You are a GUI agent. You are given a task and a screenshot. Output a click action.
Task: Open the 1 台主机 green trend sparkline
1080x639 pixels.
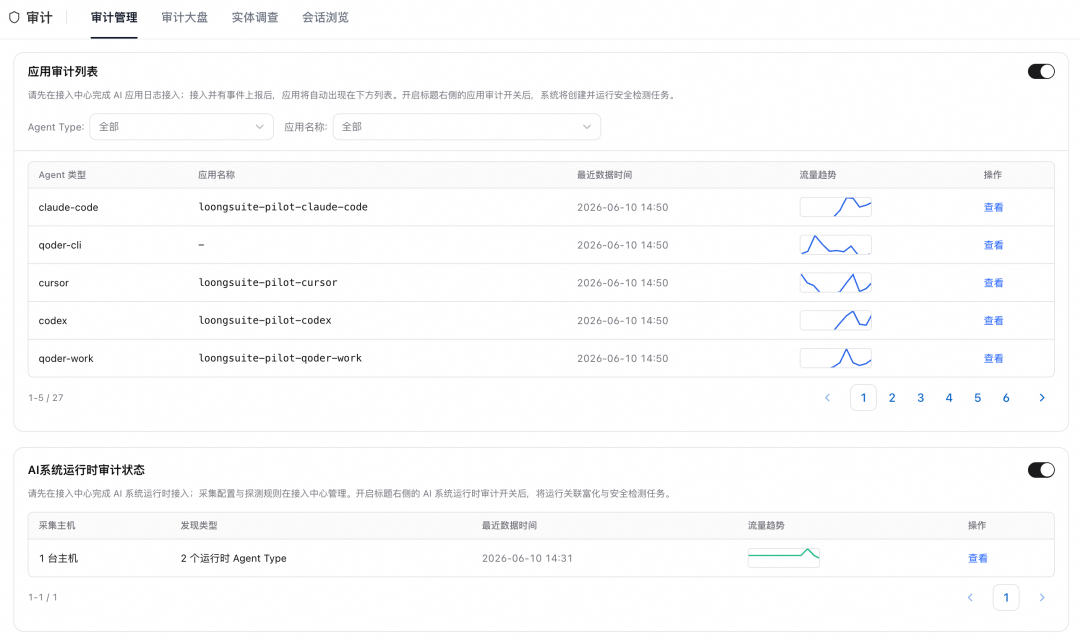784,557
